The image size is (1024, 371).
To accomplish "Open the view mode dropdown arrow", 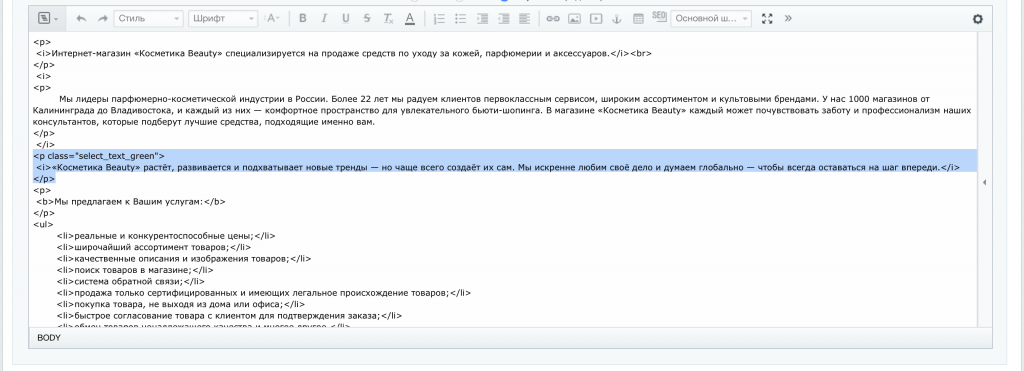I will [x=56, y=19].
